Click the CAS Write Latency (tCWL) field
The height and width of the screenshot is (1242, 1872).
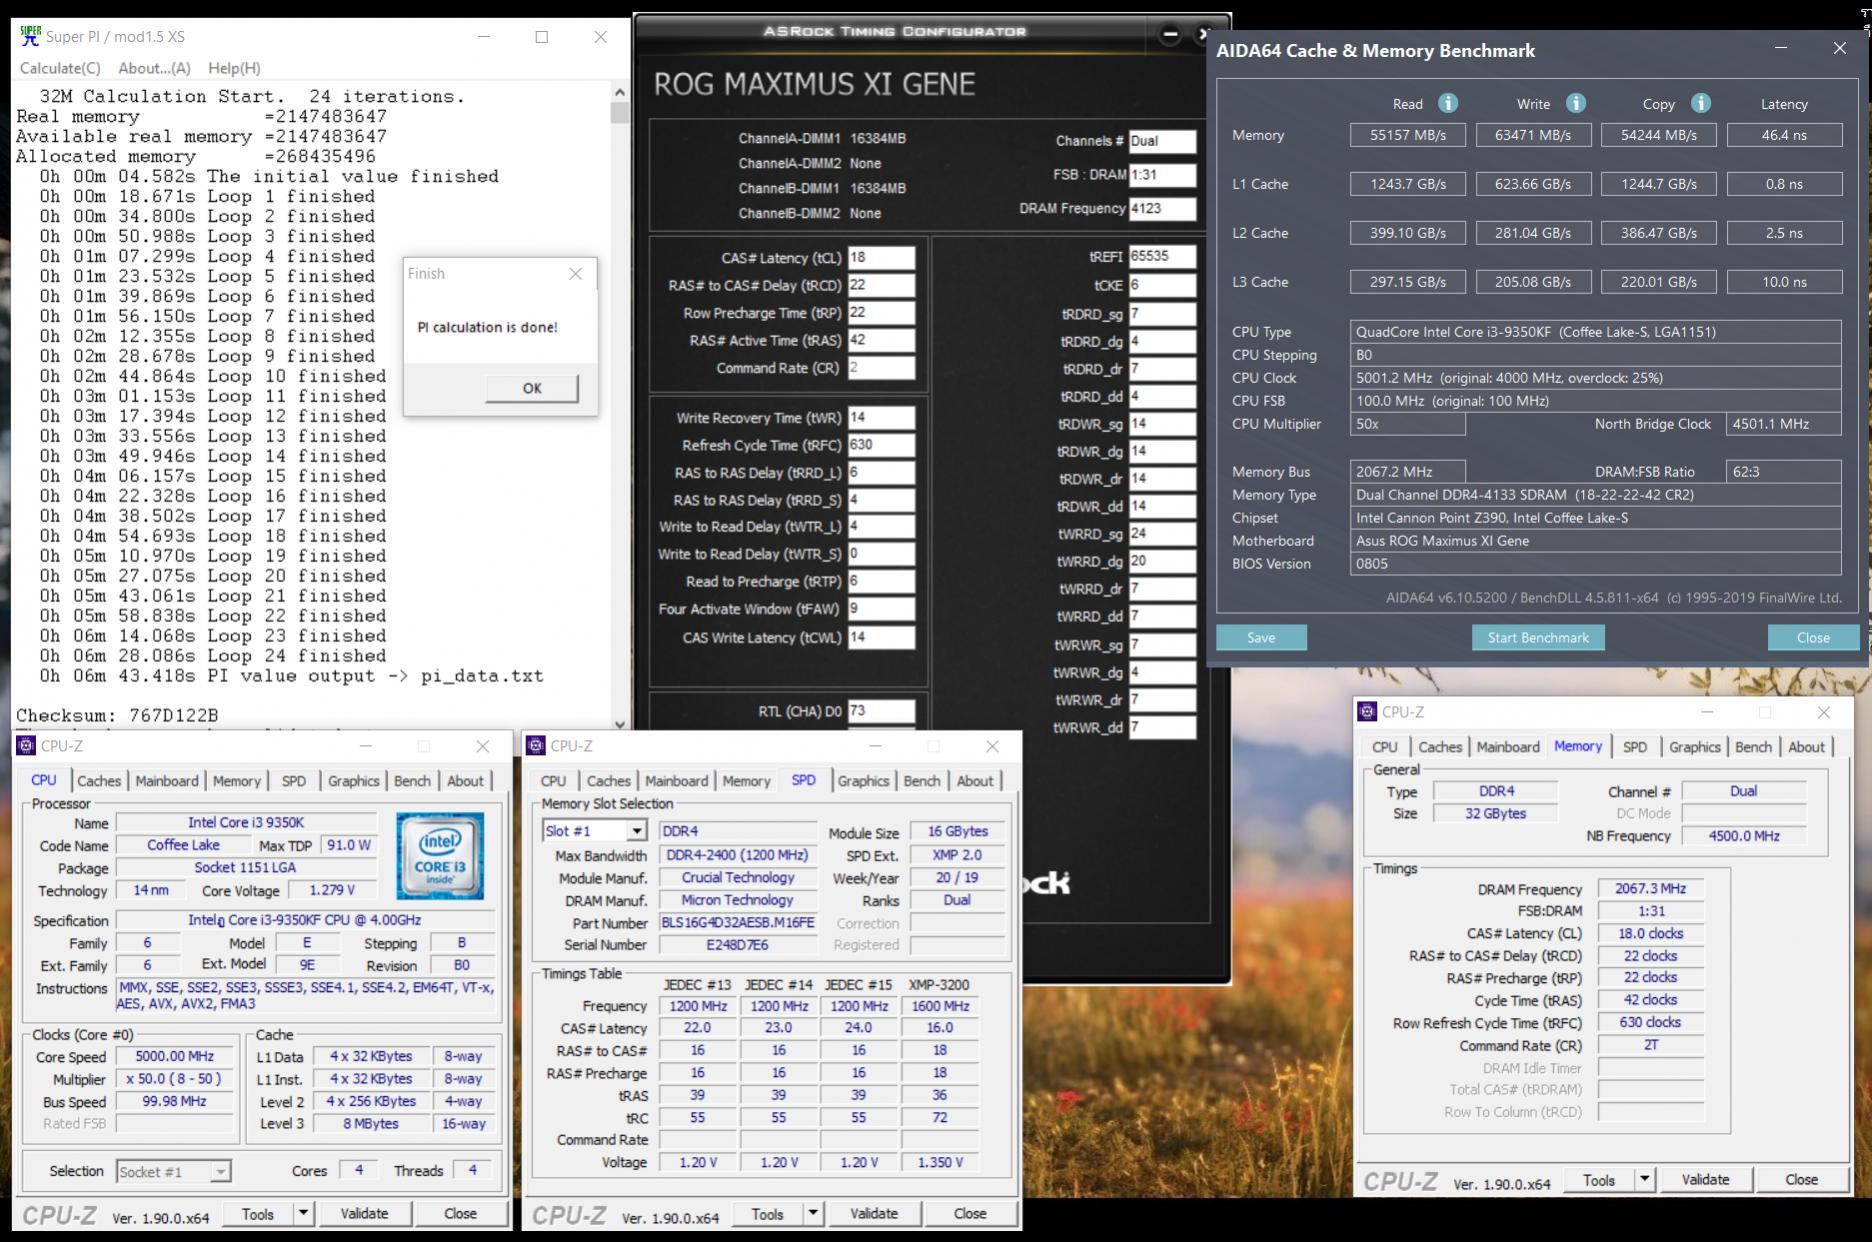click(881, 638)
